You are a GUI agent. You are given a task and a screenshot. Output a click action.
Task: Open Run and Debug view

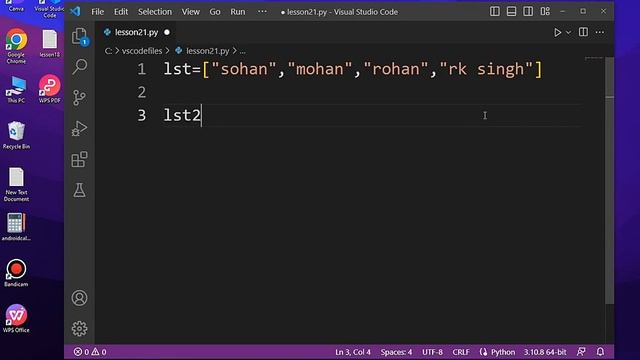(80, 129)
